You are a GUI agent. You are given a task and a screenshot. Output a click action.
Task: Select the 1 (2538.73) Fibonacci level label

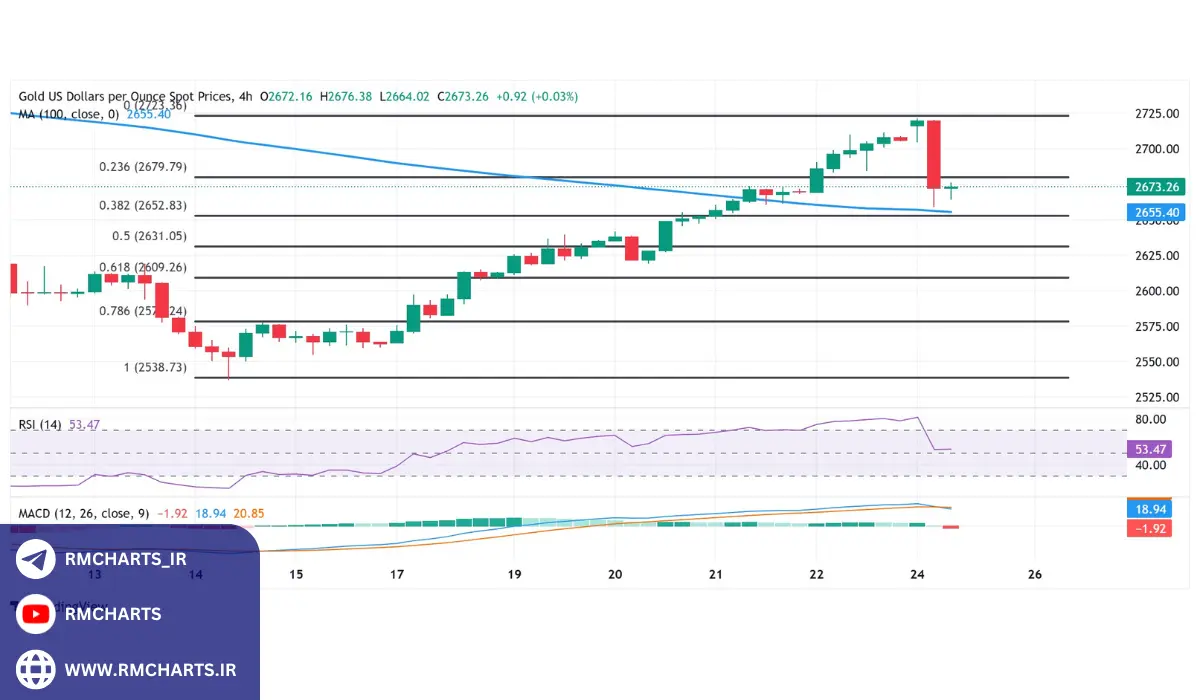click(x=155, y=368)
